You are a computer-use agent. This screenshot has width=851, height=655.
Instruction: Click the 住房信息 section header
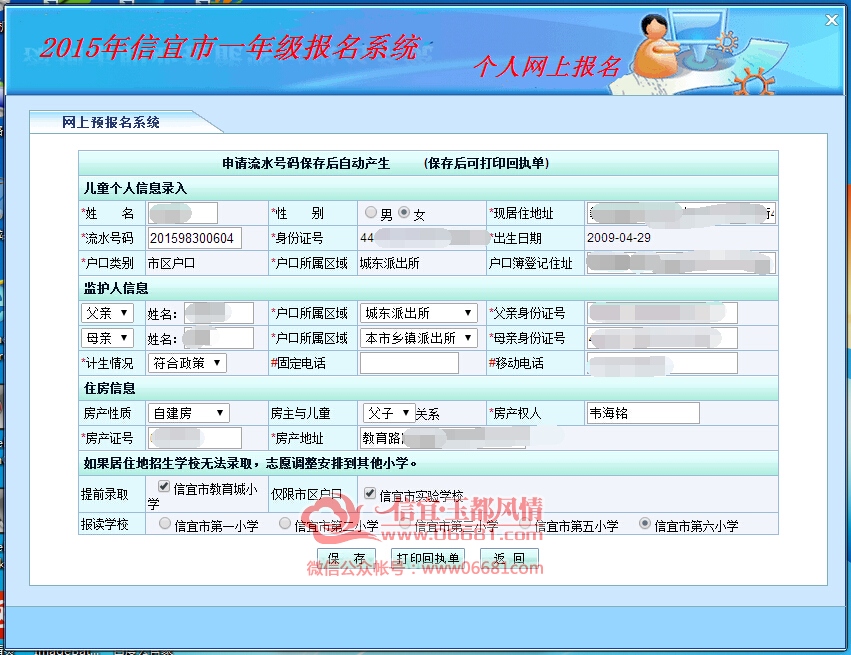(109, 388)
